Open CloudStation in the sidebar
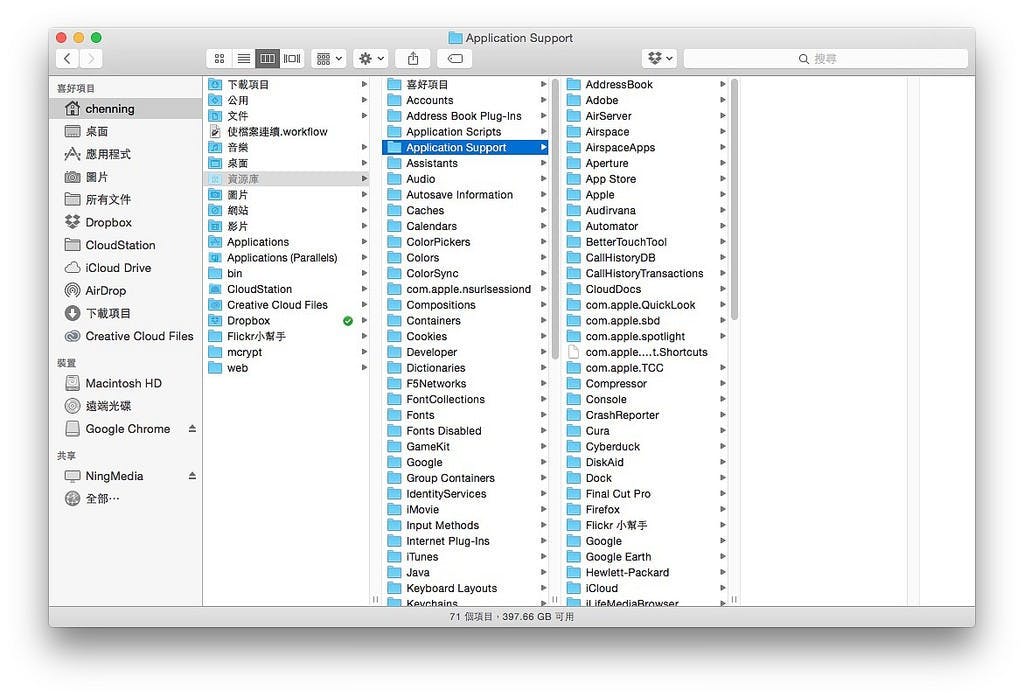Image resolution: width=1024 pixels, height=697 pixels. tap(126, 245)
